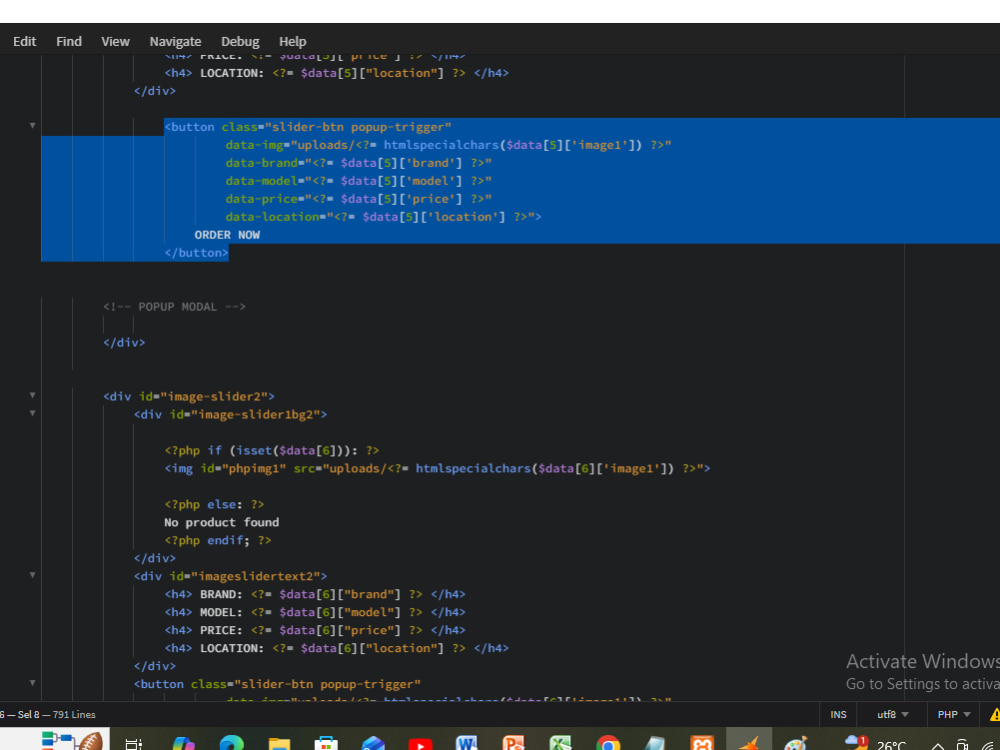Collapse fold arrow beside selected slider-btn button line
This screenshot has width=1000, height=750.
(33, 126)
